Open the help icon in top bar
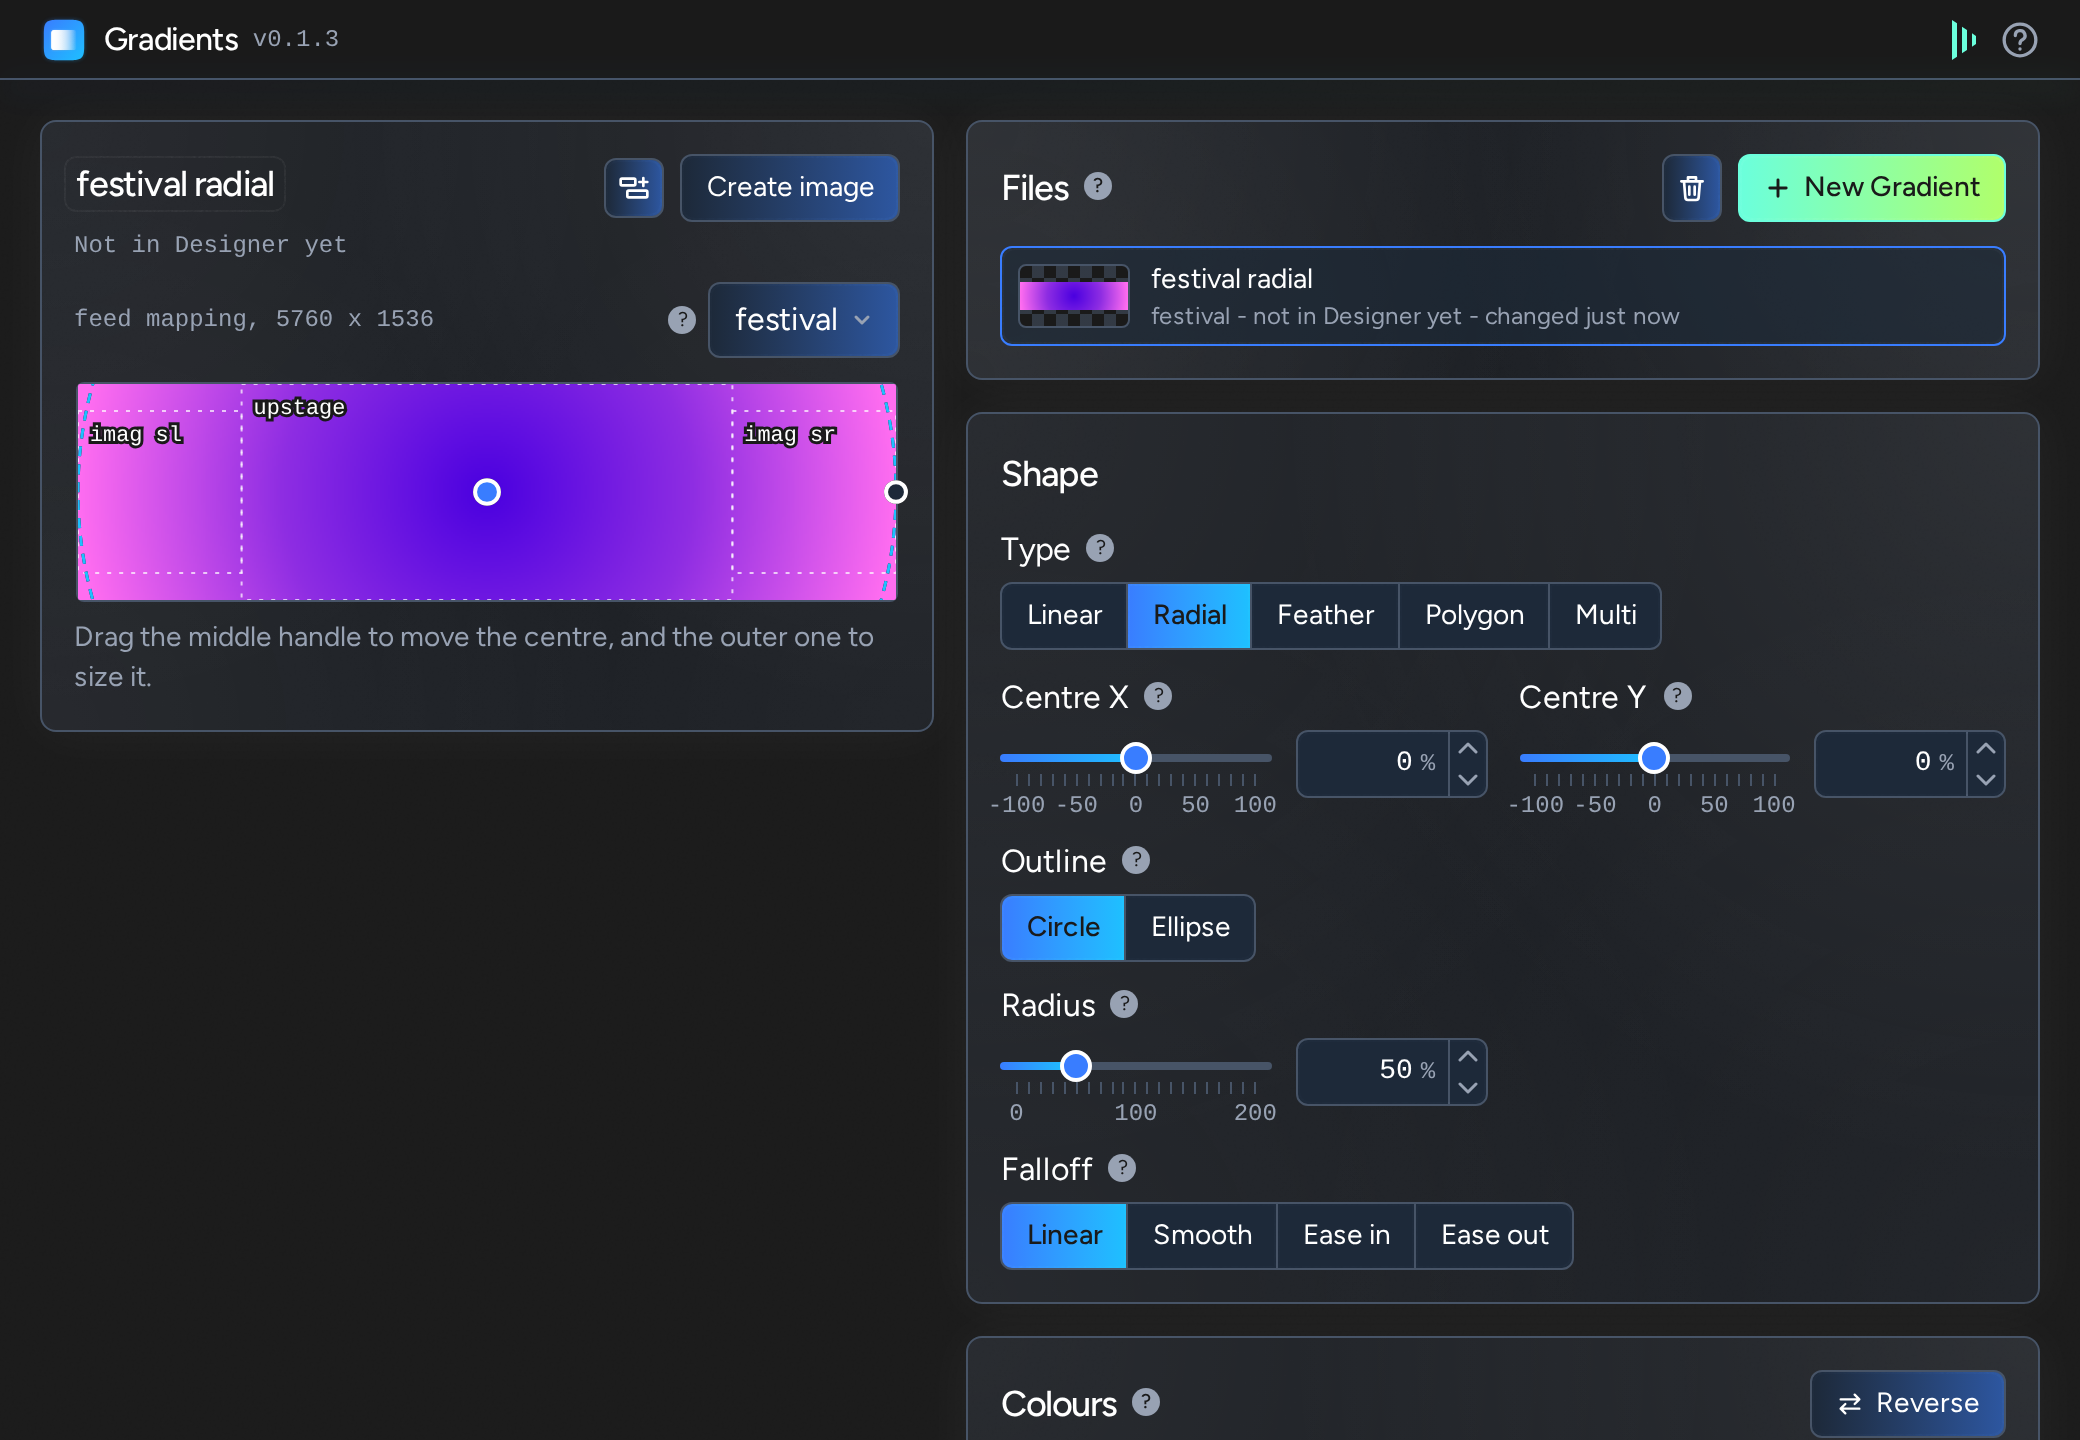This screenshot has width=2080, height=1440. [x=2019, y=40]
